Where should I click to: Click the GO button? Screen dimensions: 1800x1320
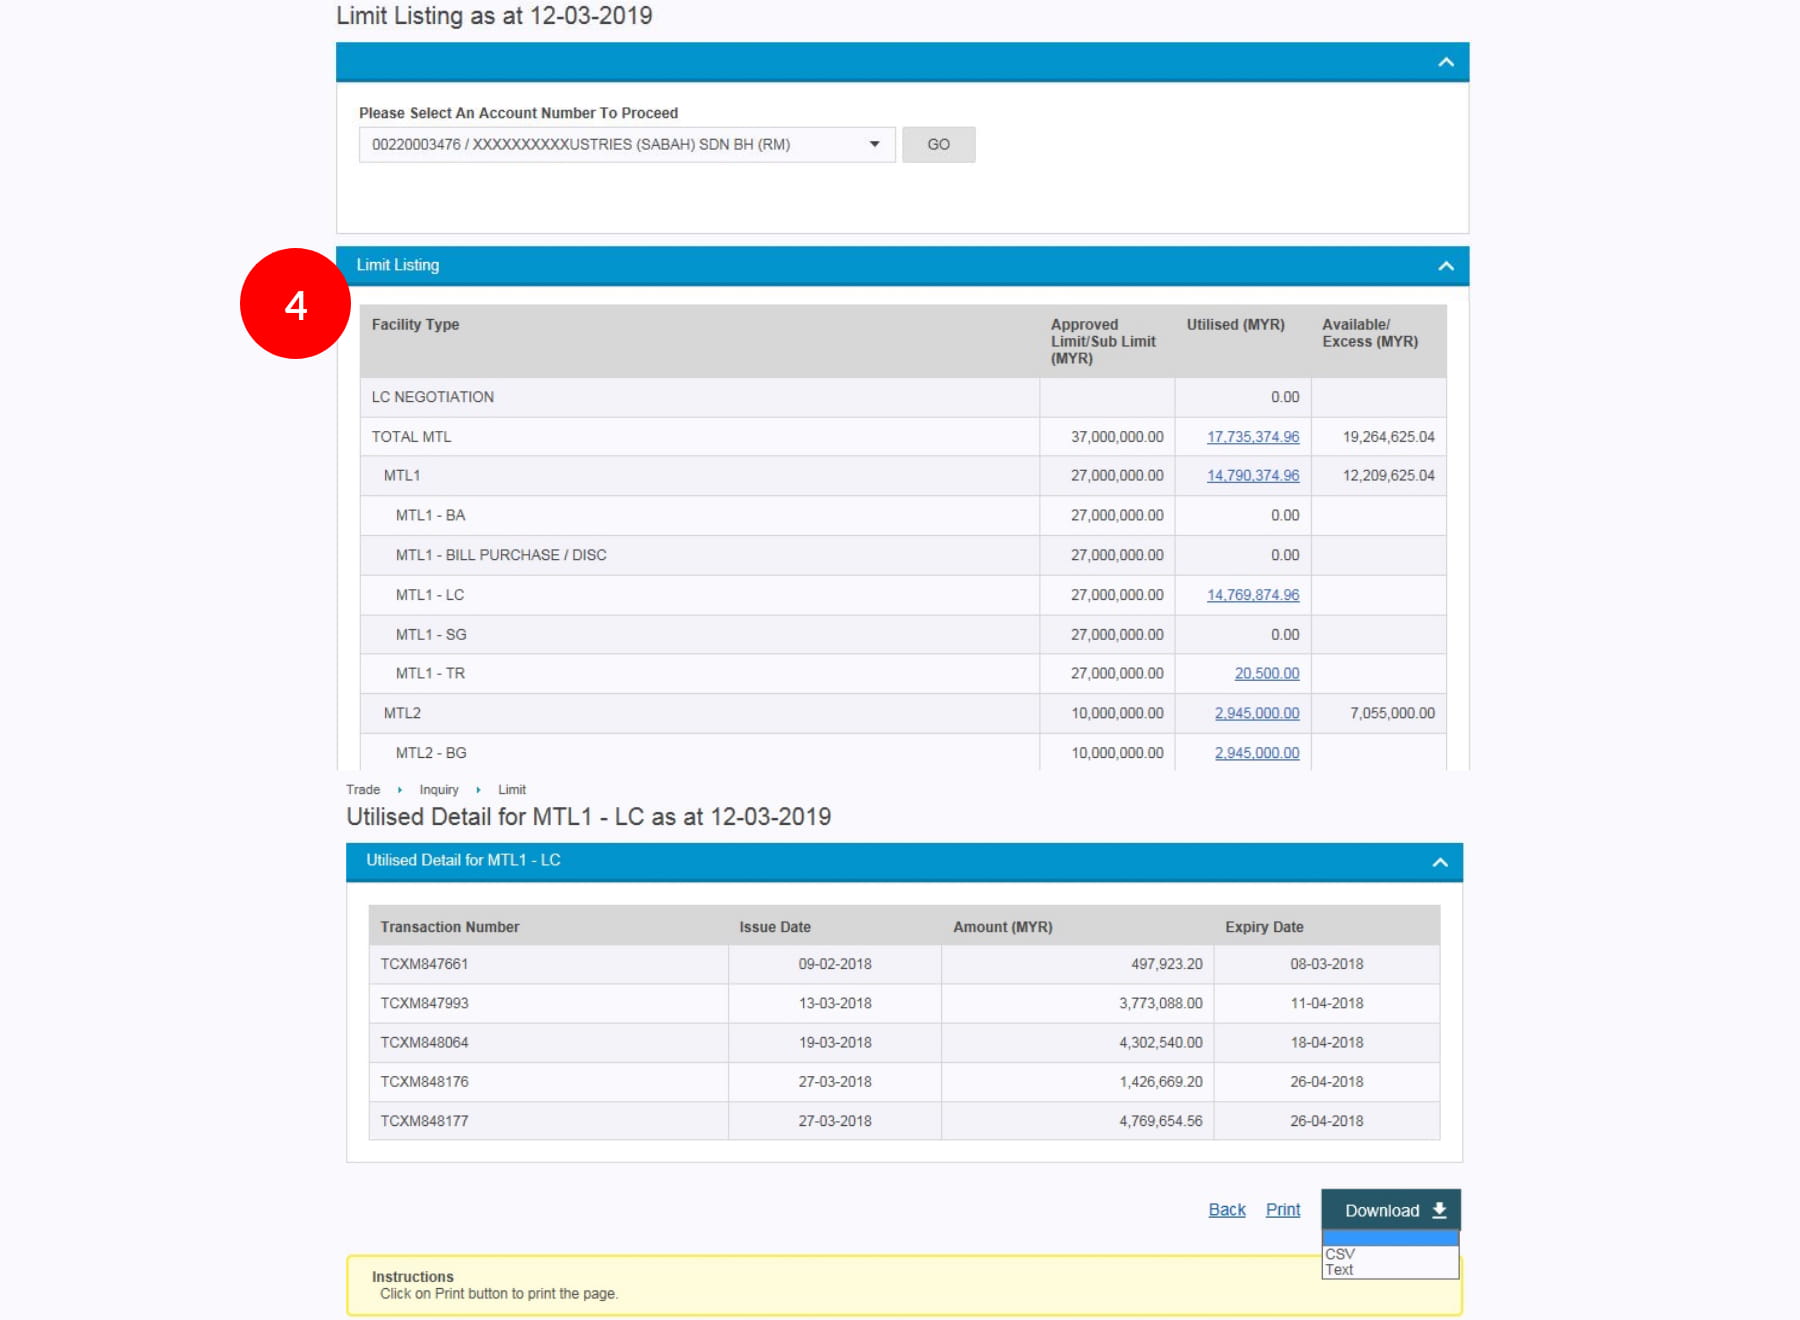point(937,145)
